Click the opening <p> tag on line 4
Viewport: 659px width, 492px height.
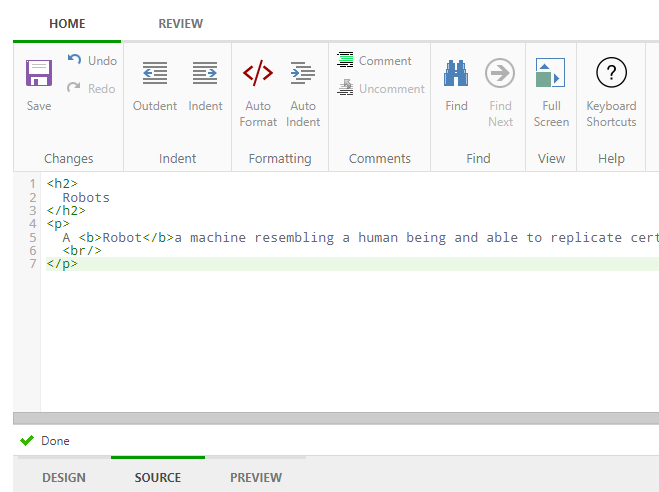(58, 224)
